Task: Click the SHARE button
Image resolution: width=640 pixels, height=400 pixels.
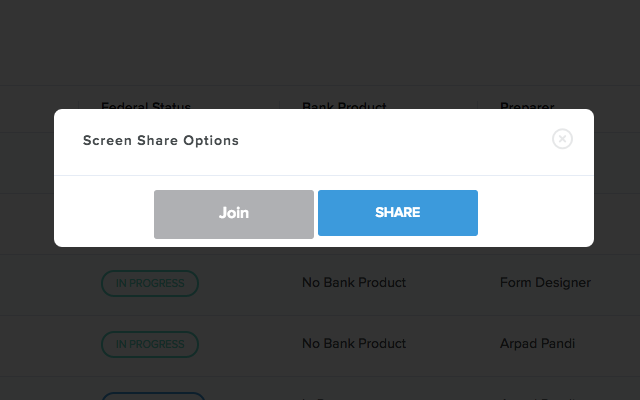Action: point(398,213)
